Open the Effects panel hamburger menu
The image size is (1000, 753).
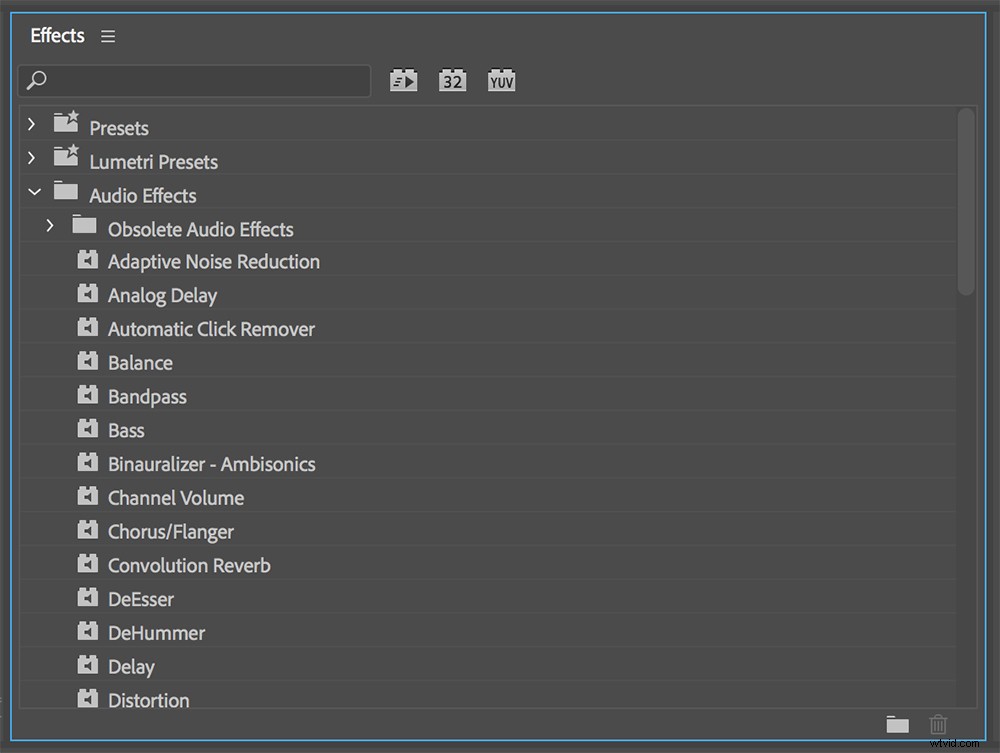[108, 37]
